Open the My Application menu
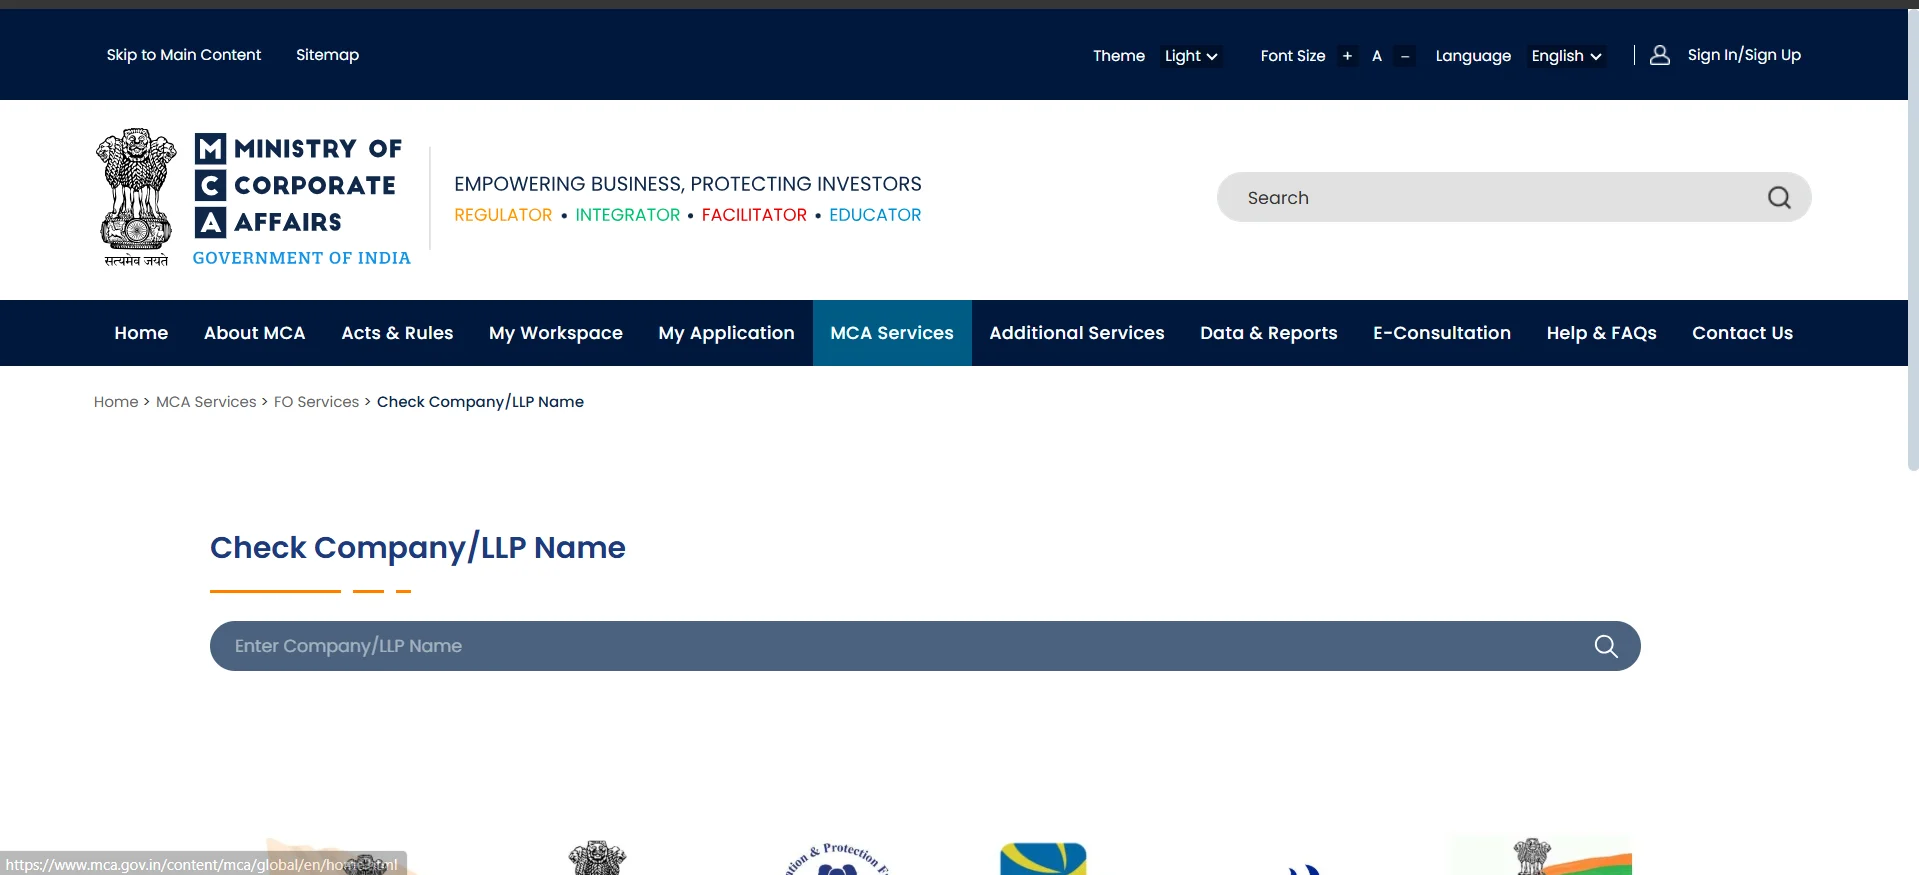 click(x=727, y=333)
